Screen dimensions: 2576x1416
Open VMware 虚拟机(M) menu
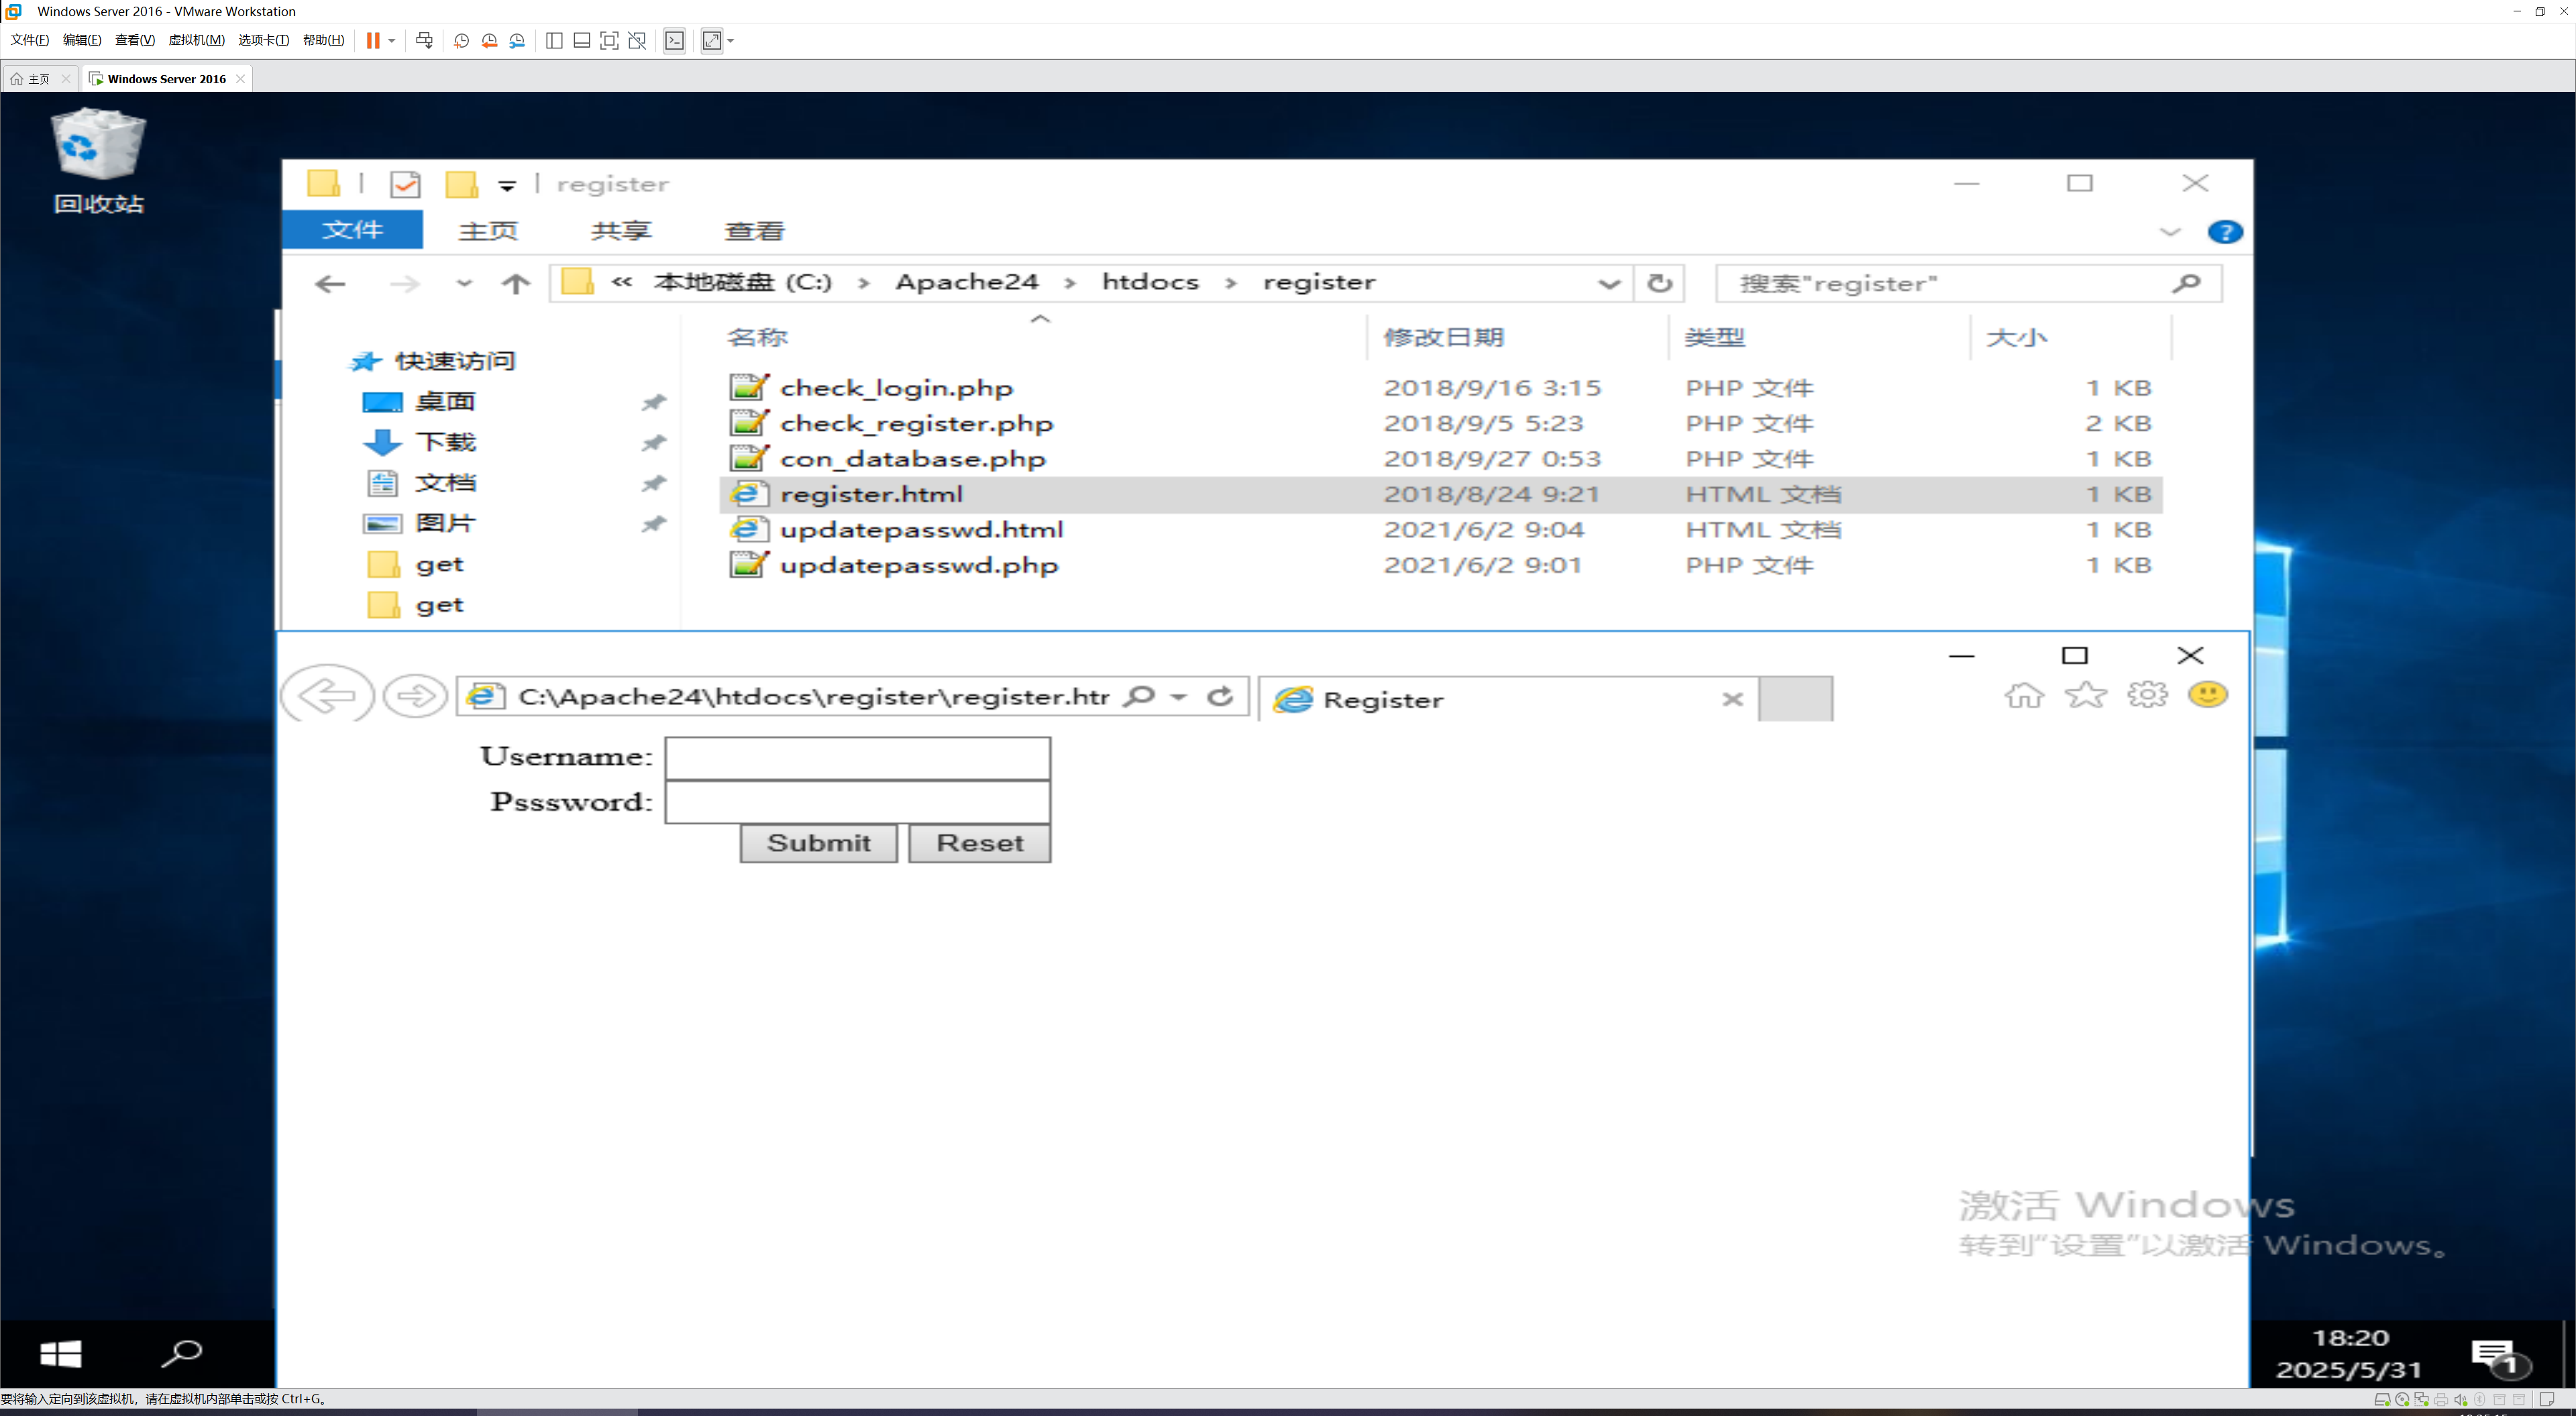pyautogui.click(x=196, y=40)
